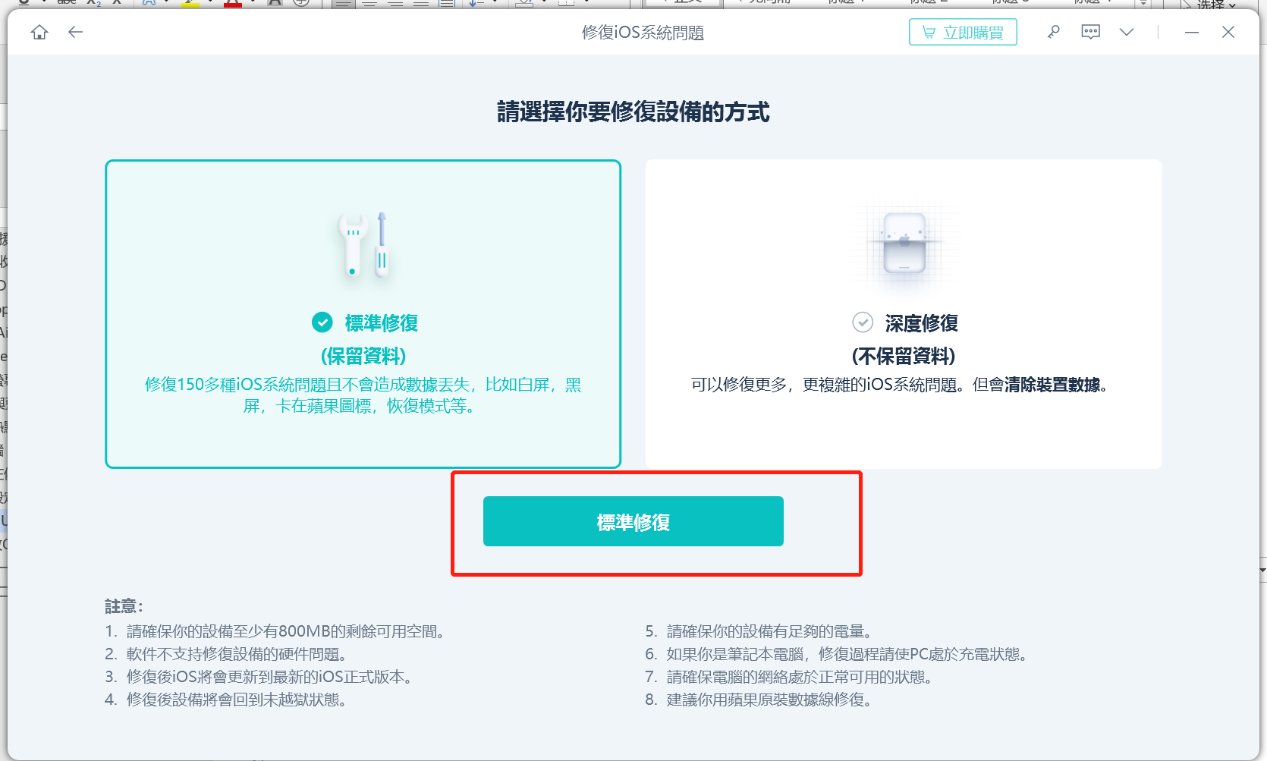Expand the chevron menu in title bar
The height and width of the screenshot is (761, 1267).
coord(1127,32)
